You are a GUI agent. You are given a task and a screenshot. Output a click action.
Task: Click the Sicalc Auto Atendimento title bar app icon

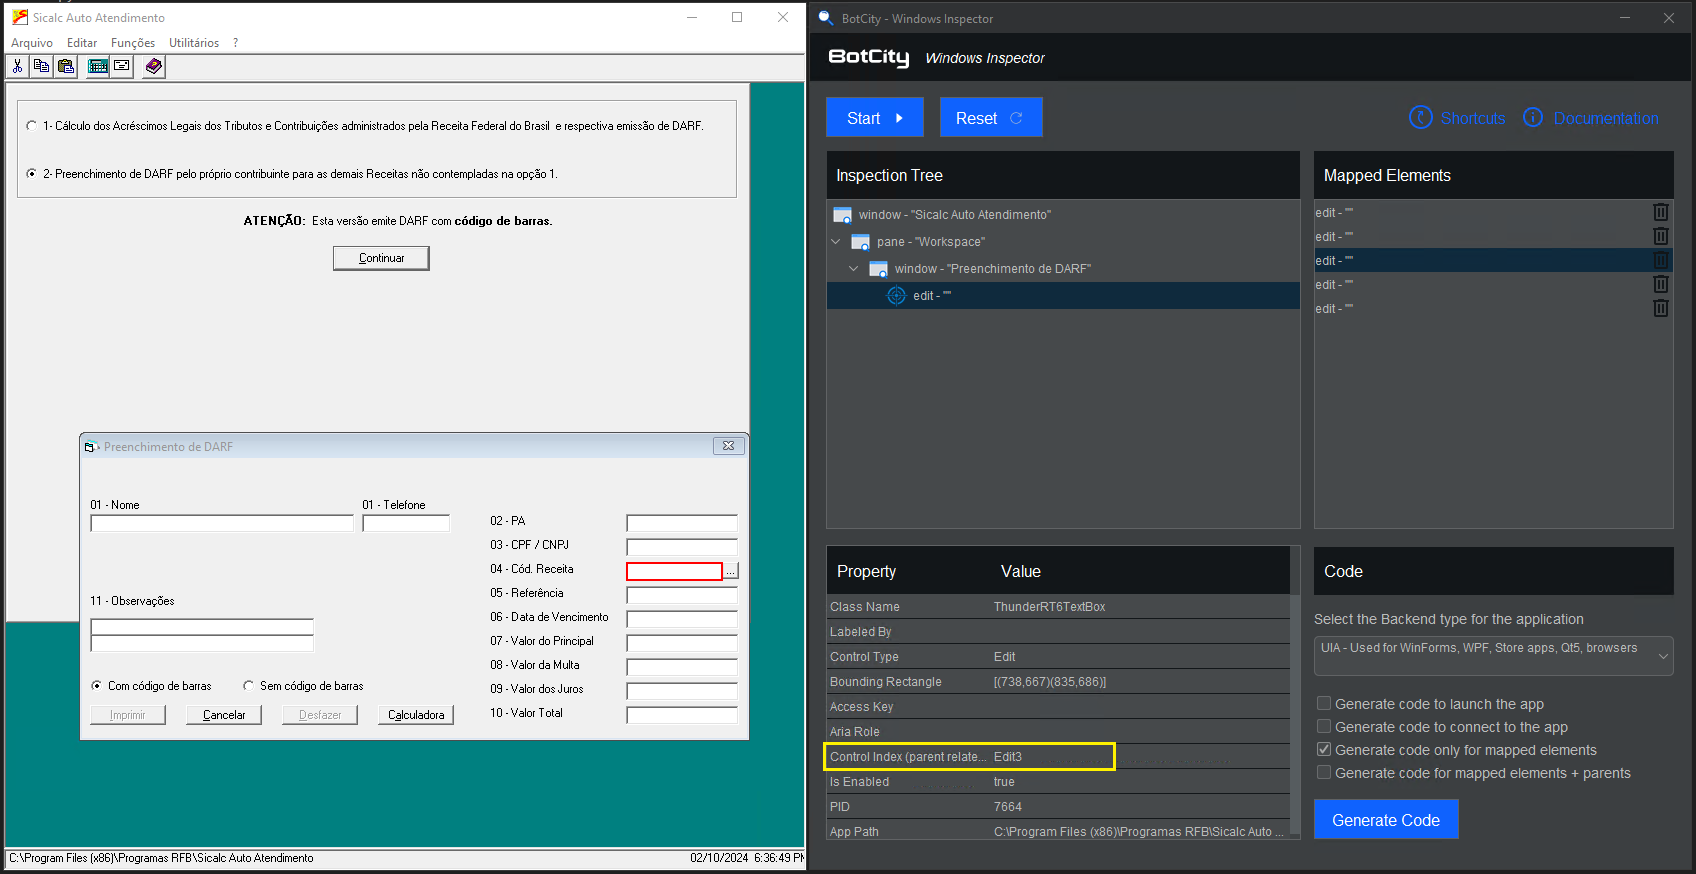[19, 17]
